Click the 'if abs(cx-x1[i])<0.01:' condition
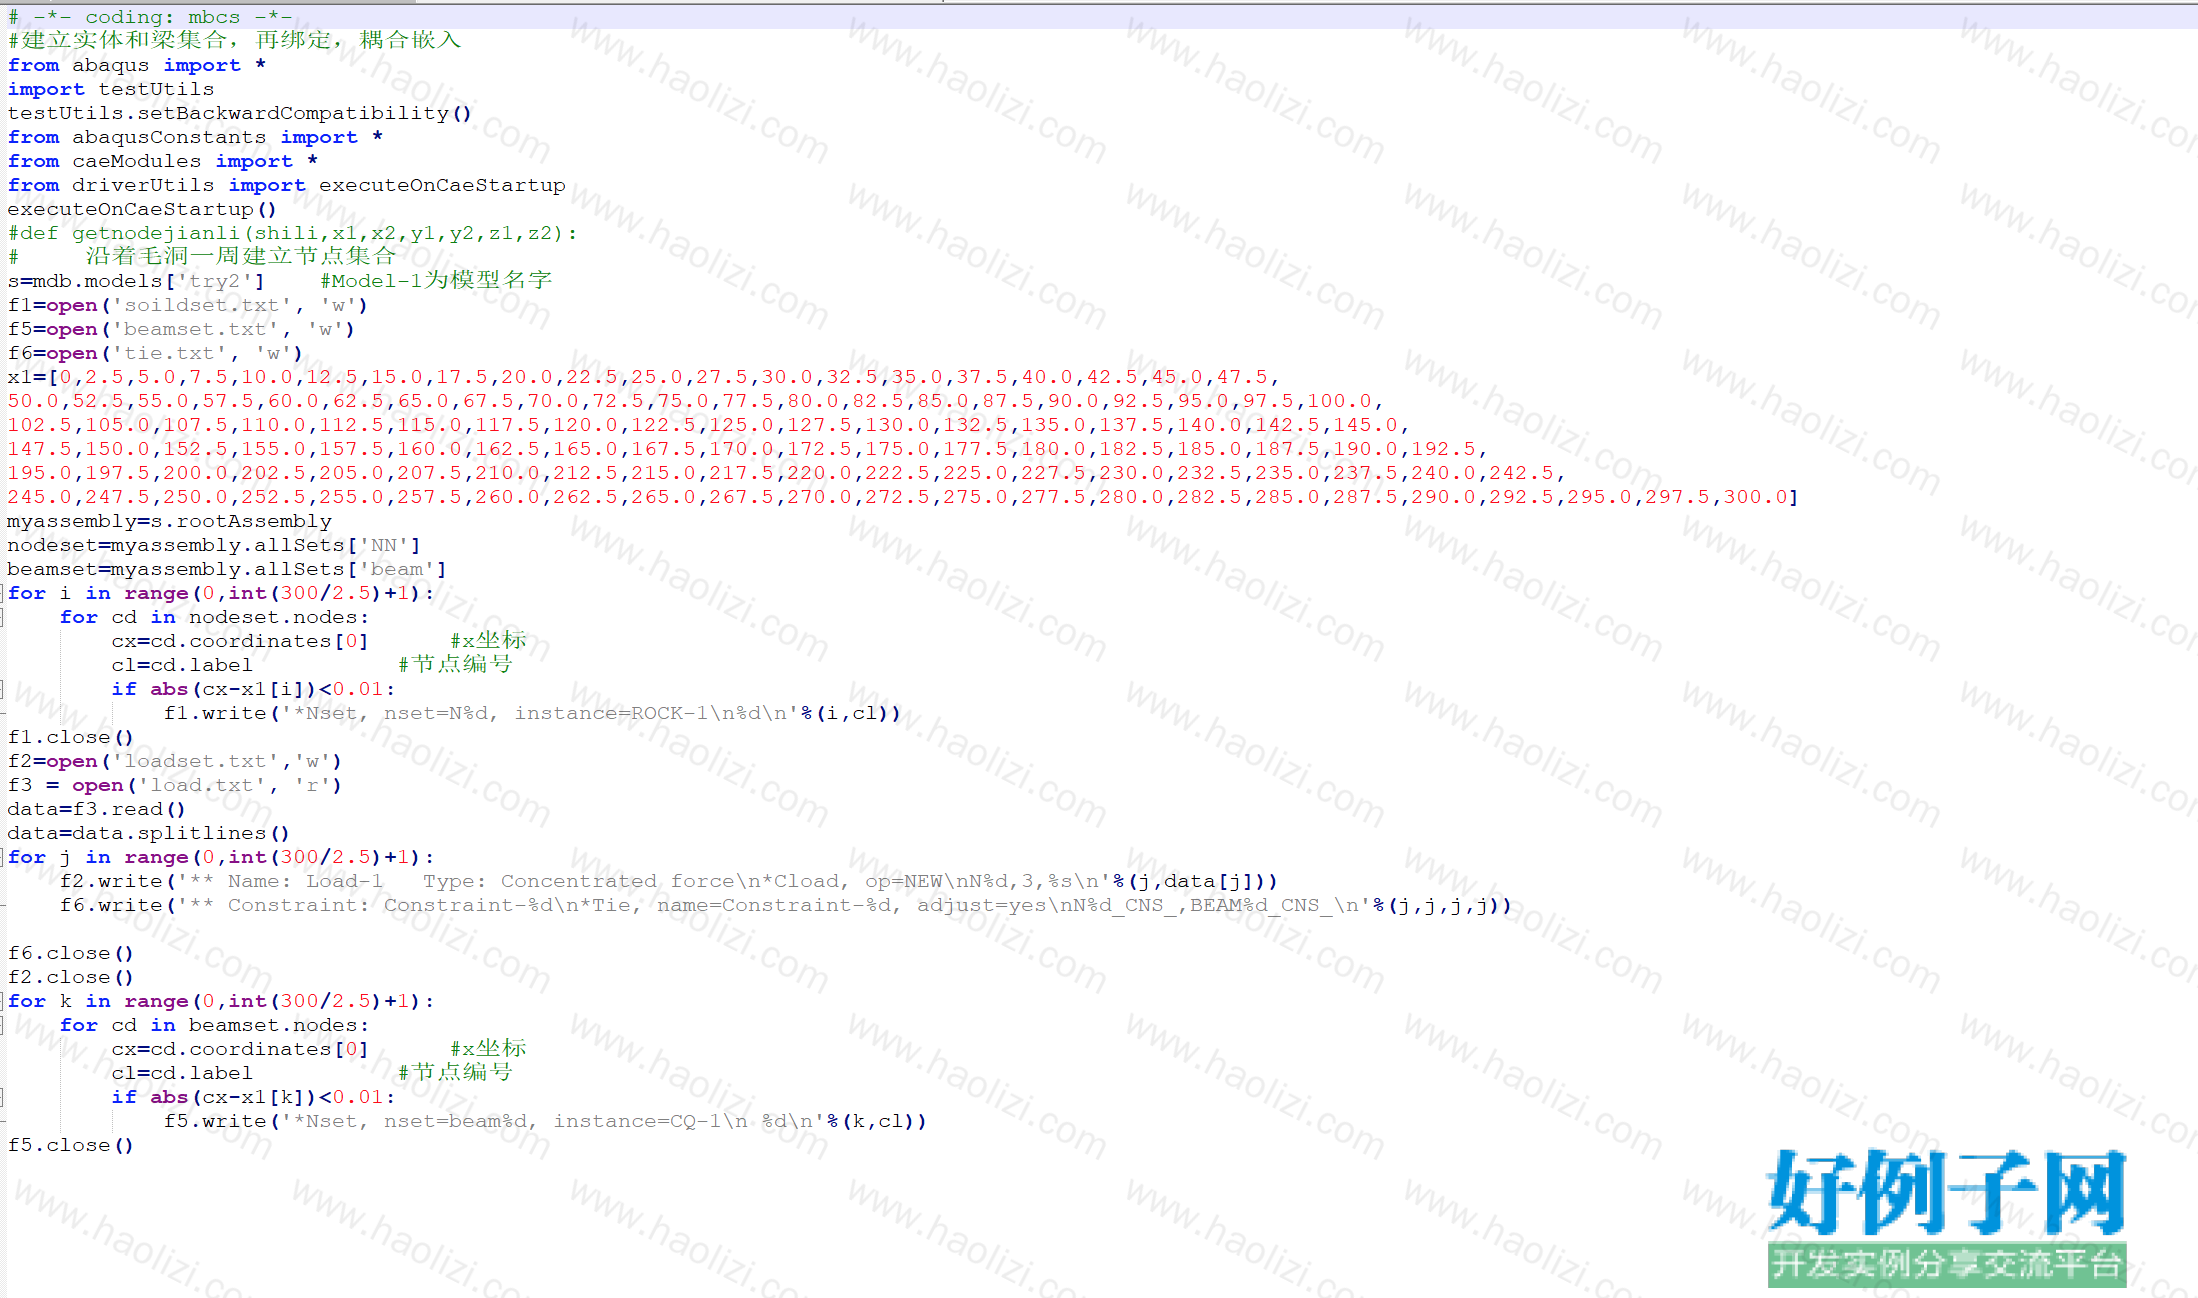 [x=253, y=689]
